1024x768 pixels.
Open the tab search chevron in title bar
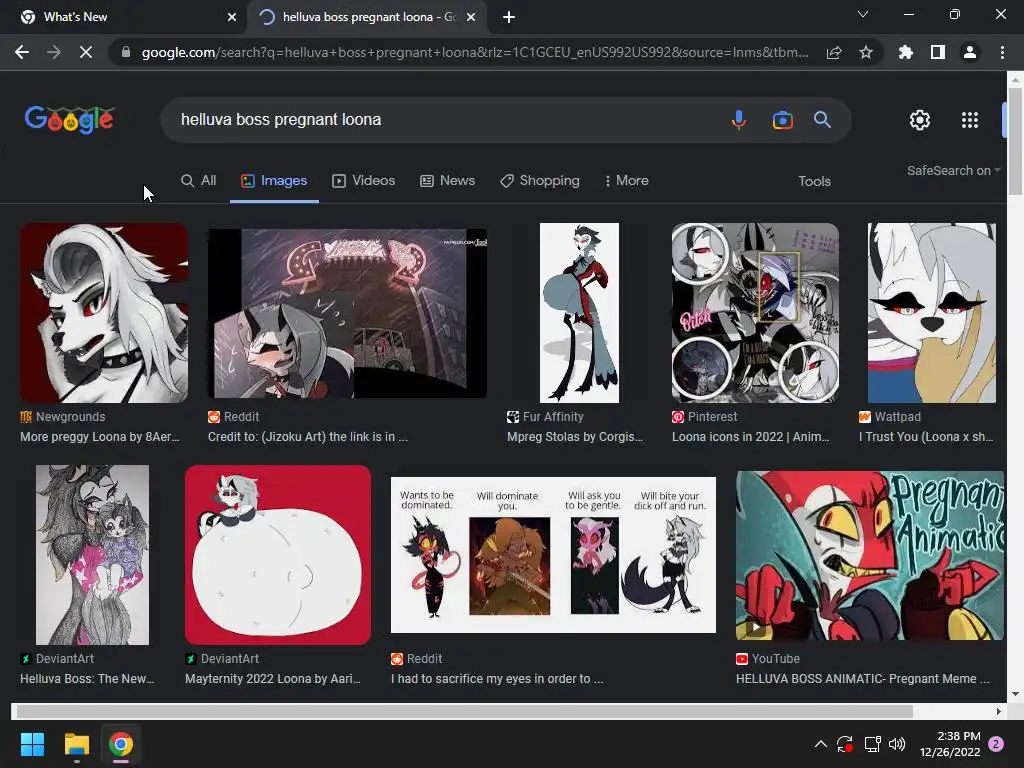[863, 14]
